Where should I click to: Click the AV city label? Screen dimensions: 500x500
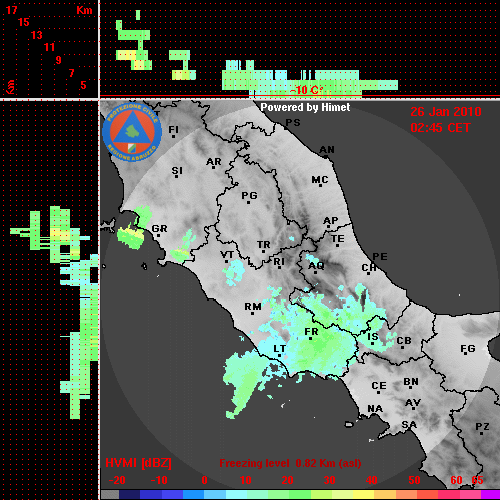coord(413,403)
